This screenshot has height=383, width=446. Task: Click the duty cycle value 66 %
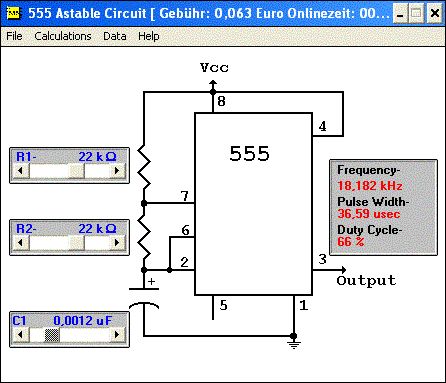tap(350, 241)
